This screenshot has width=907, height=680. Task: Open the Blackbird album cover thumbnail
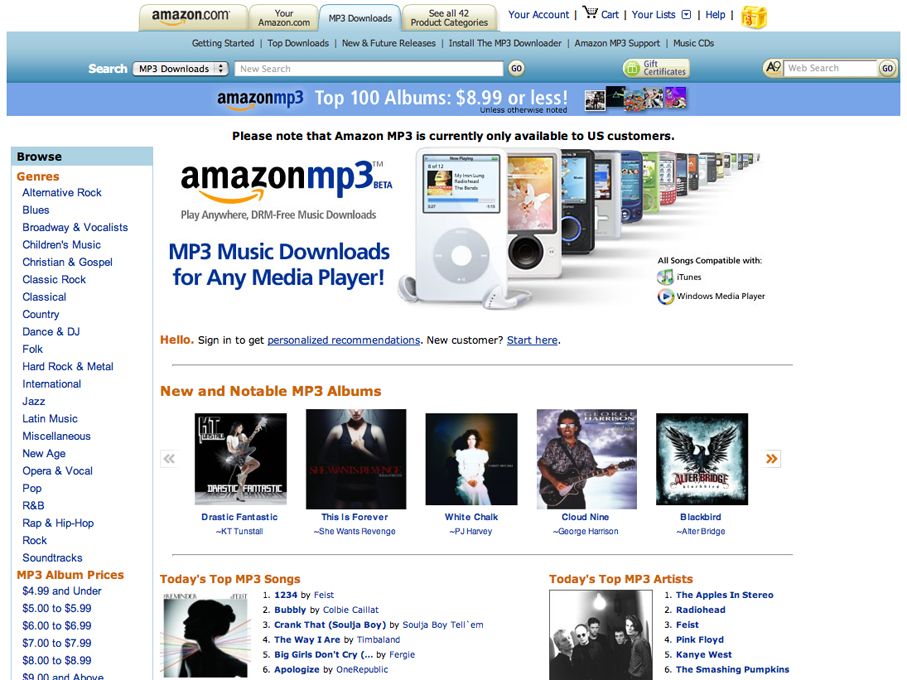click(x=702, y=459)
